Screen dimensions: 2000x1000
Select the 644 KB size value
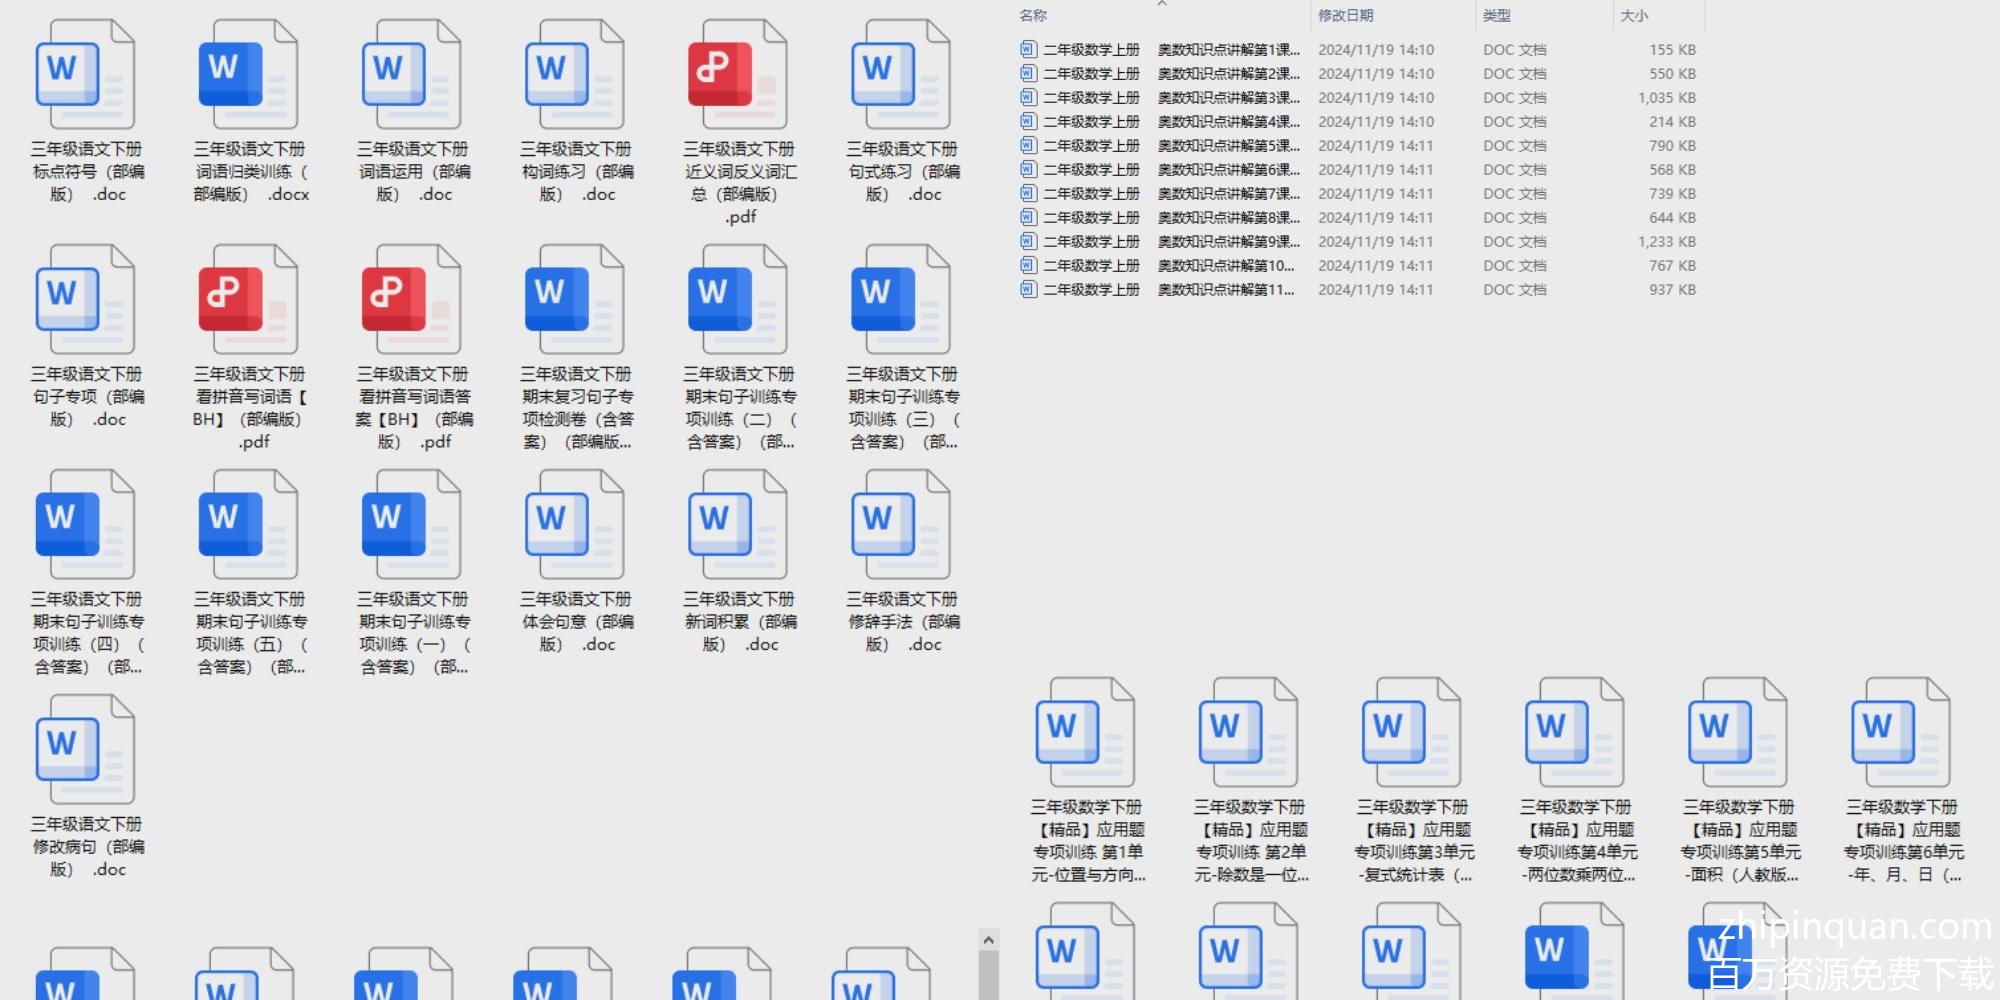click(1672, 217)
